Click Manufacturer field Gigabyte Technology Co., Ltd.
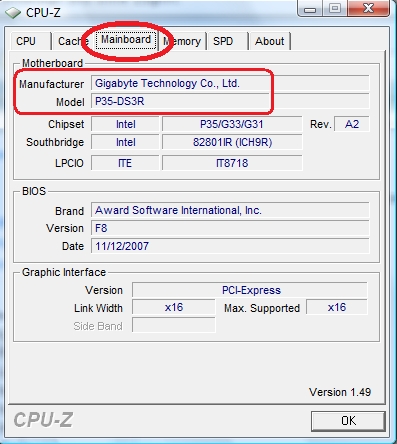This screenshot has height=444, width=397. click(230, 83)
